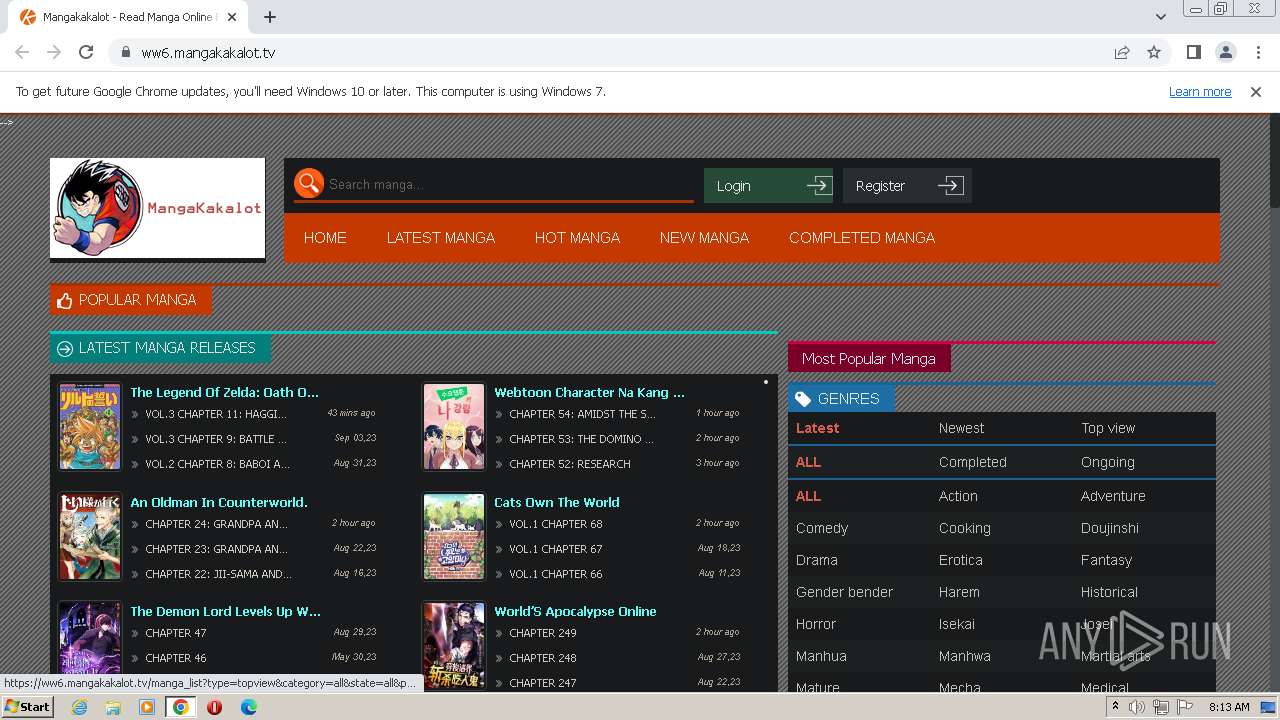
Task: Dismiss the Chrome update notification bar
Action: (x=1256, y=91)
